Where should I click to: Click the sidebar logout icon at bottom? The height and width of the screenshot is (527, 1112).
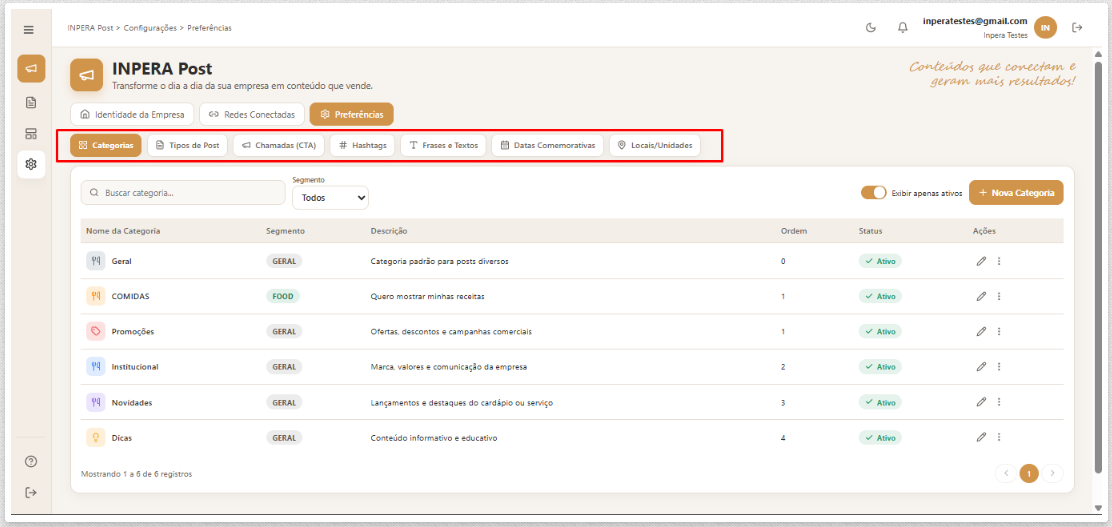click(x=30, y=492)
